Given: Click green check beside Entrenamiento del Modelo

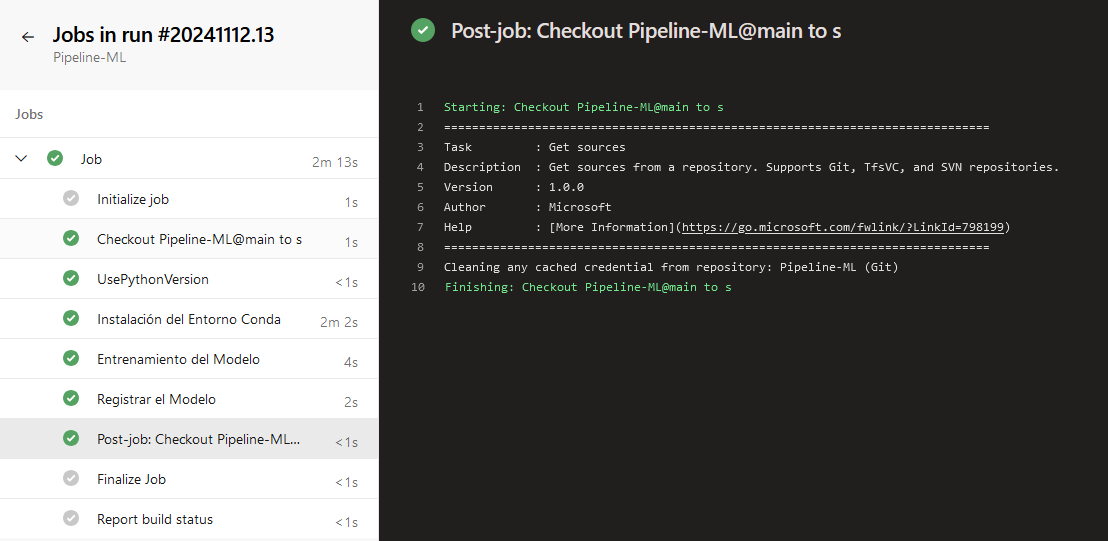Looking at the screenshot, I should point(71,359).
